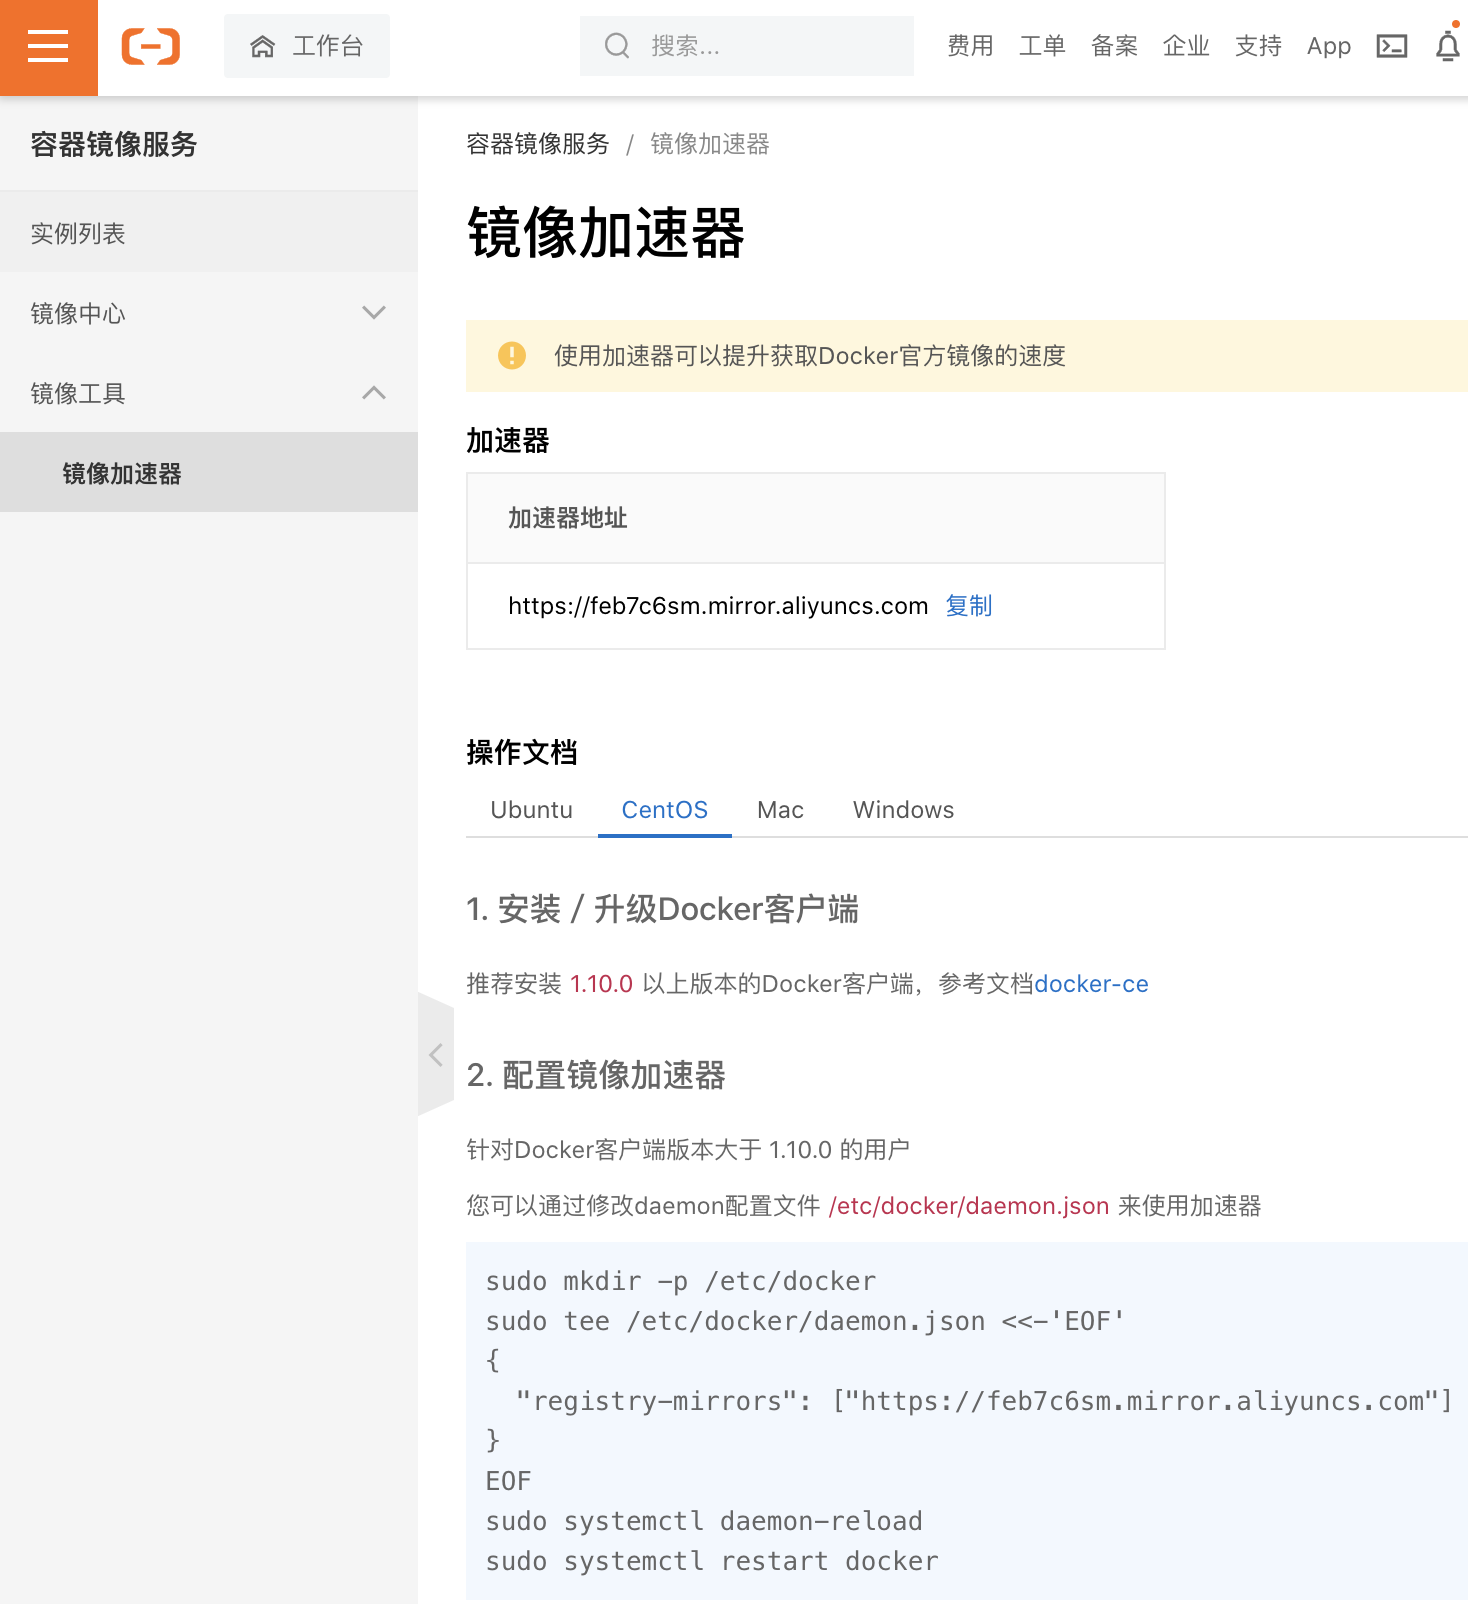
Task: Click 容器镜像服务 breadcrumb link
Action: click(538, 144)
